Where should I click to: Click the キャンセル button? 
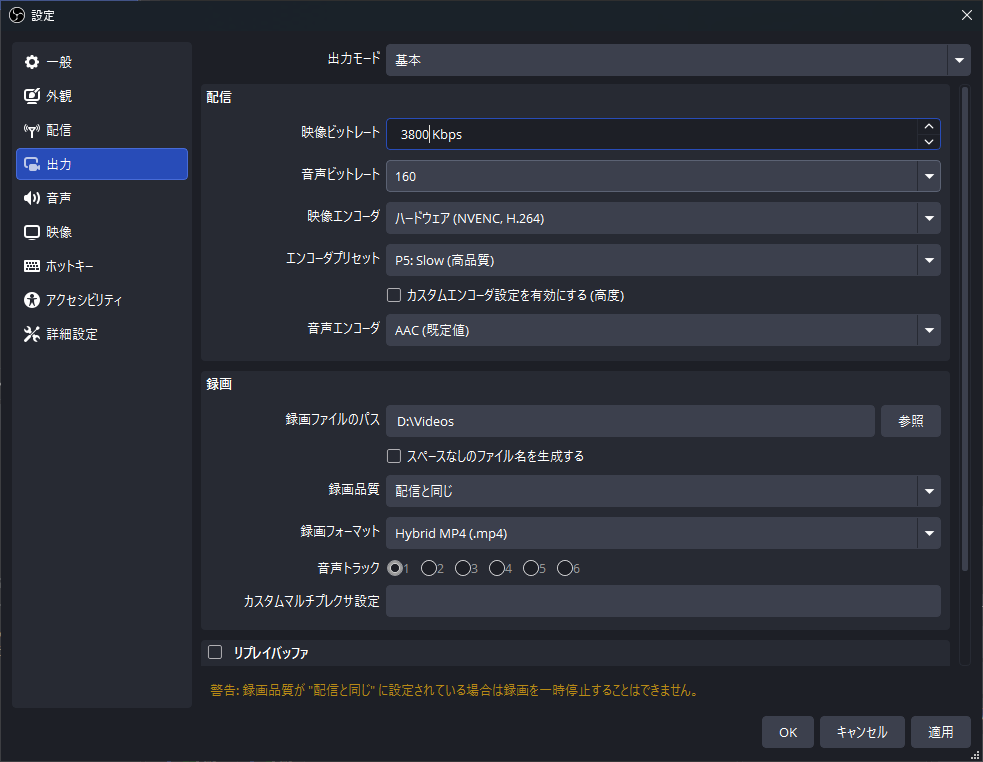[862, 732]
